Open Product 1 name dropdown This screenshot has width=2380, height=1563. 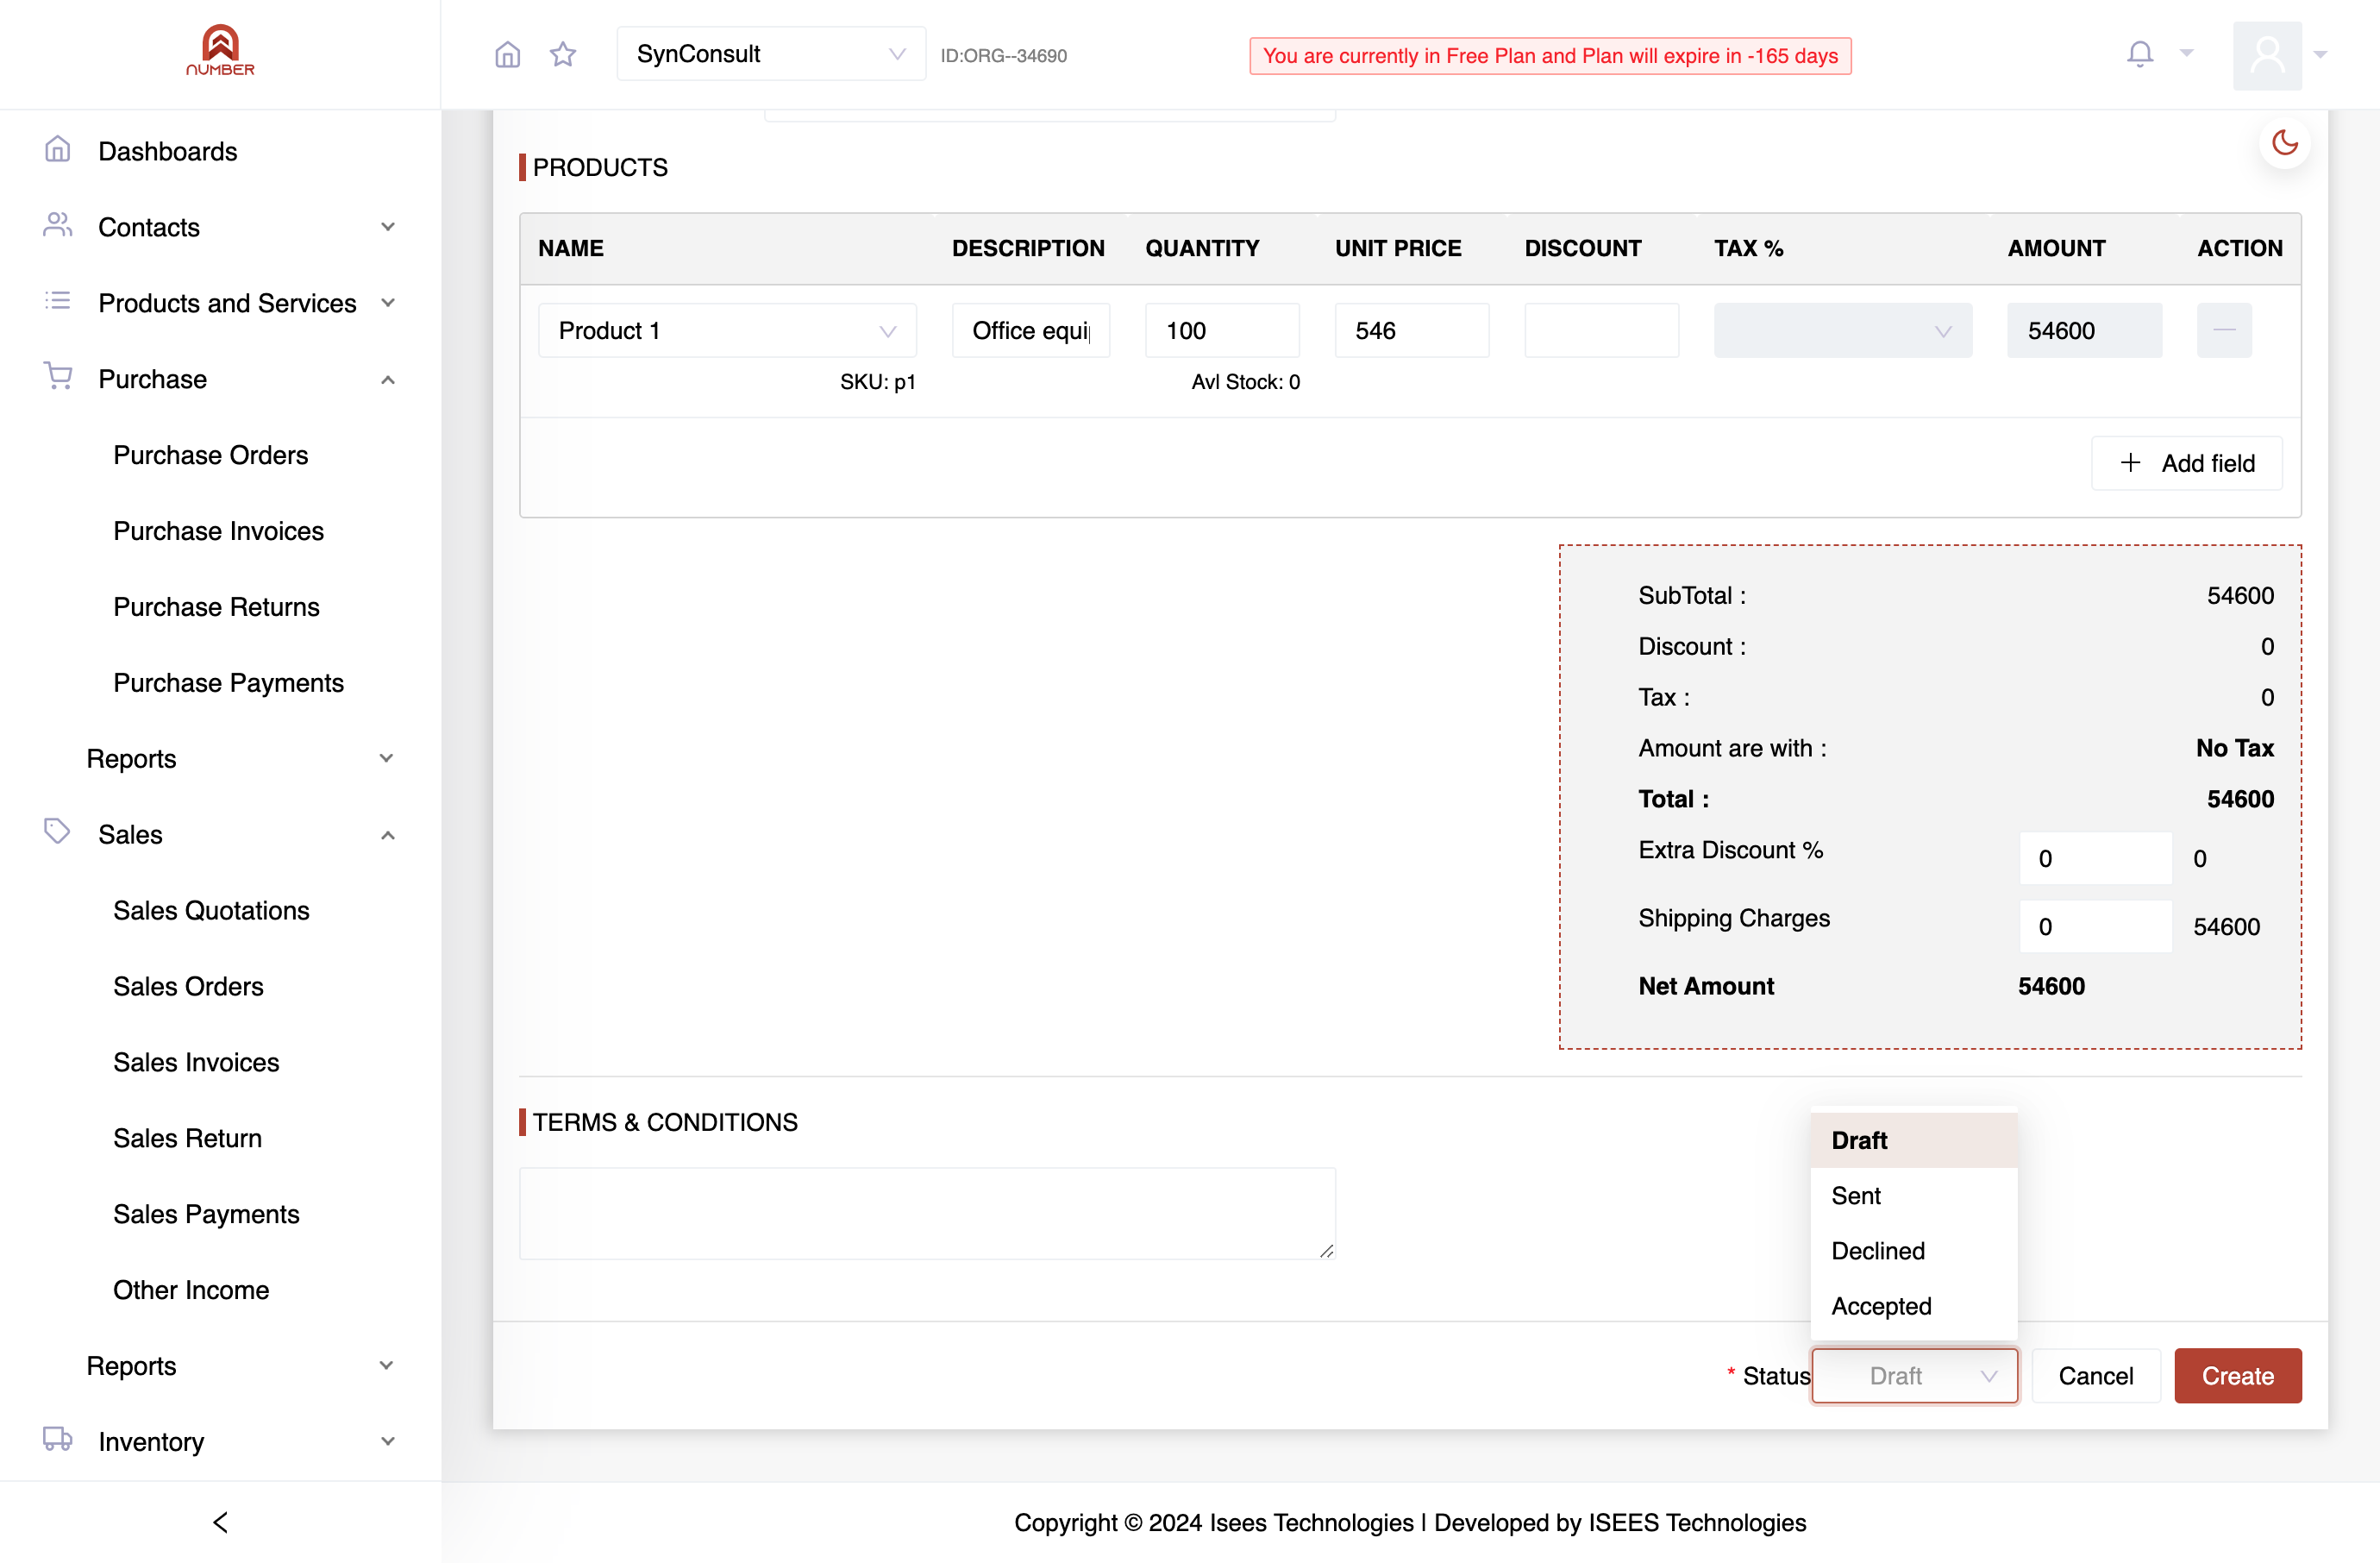(x=727, y=330)
